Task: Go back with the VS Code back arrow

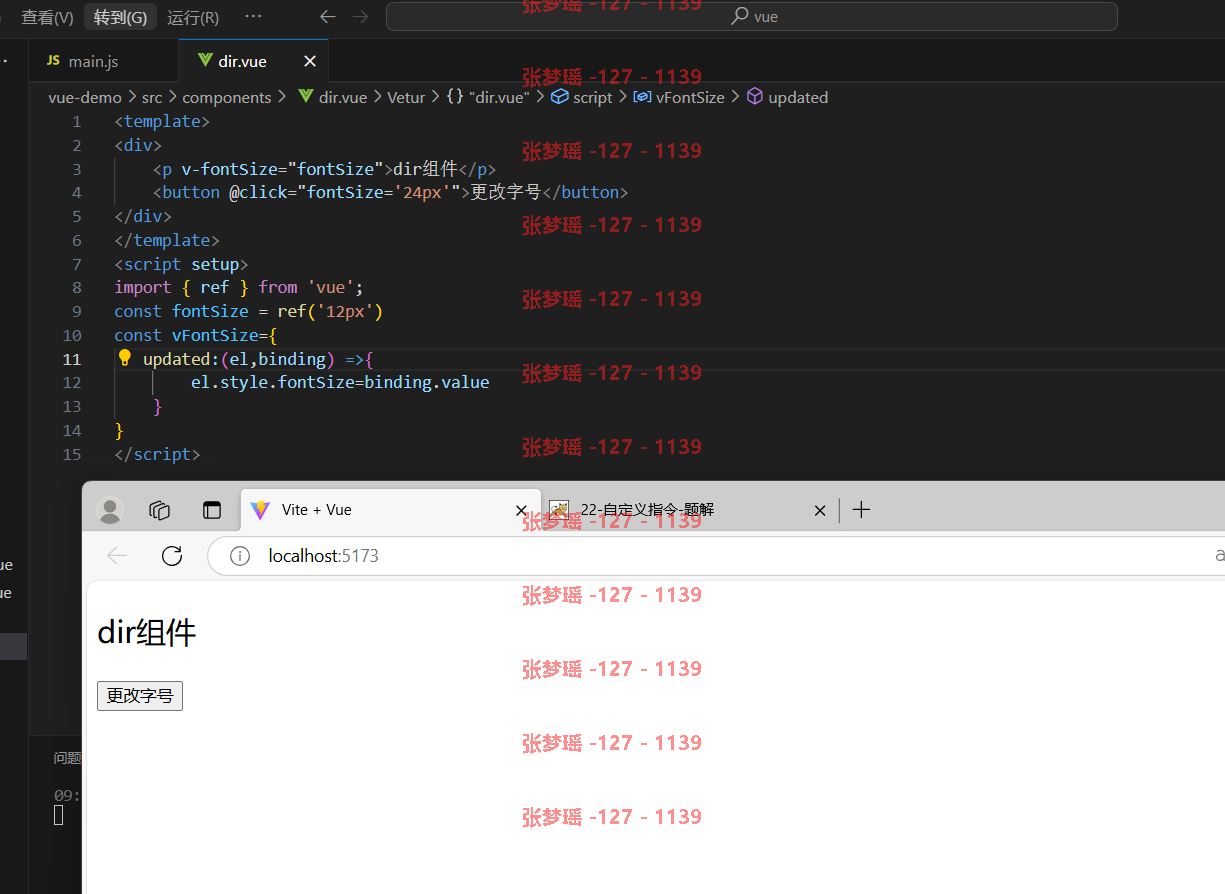Action: pos(326,17)
